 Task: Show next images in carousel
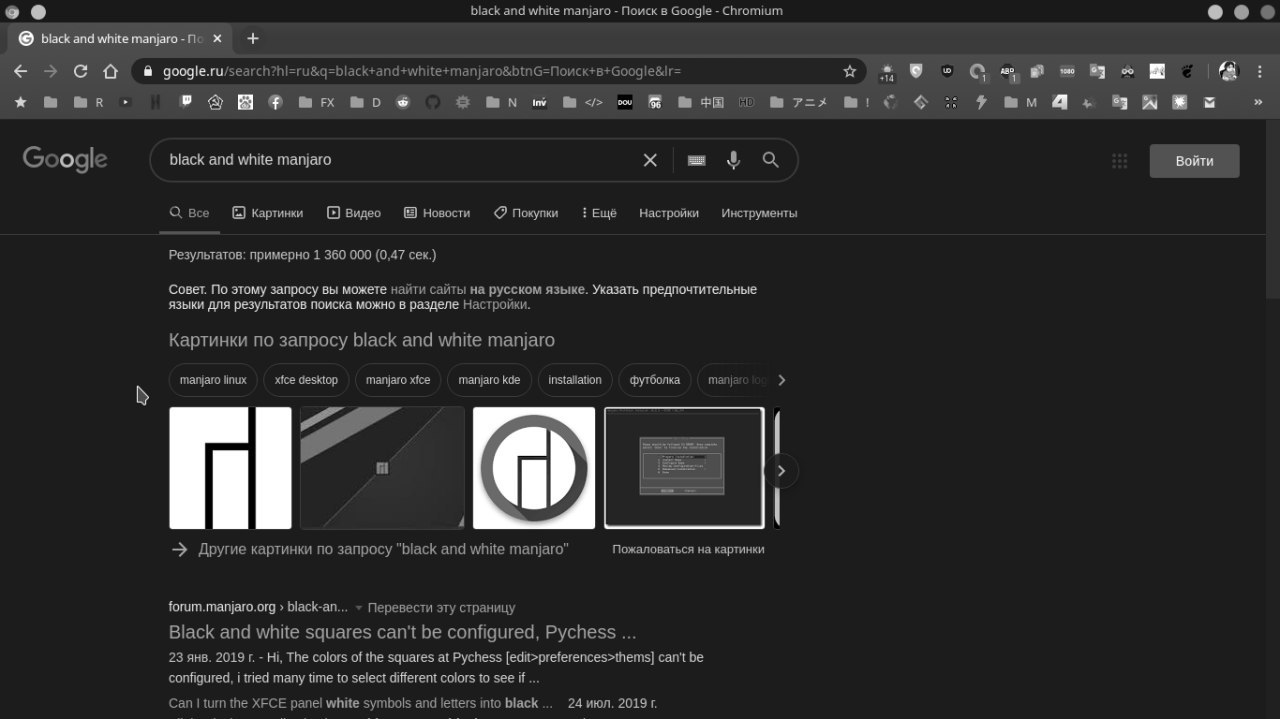pos(781,471)
